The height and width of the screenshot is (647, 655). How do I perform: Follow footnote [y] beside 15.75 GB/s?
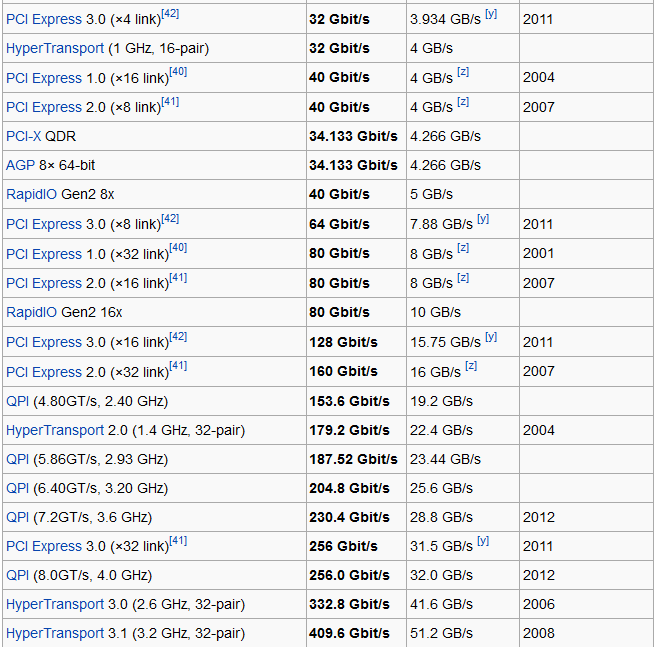pyautogui.click(x=491, y=337)
